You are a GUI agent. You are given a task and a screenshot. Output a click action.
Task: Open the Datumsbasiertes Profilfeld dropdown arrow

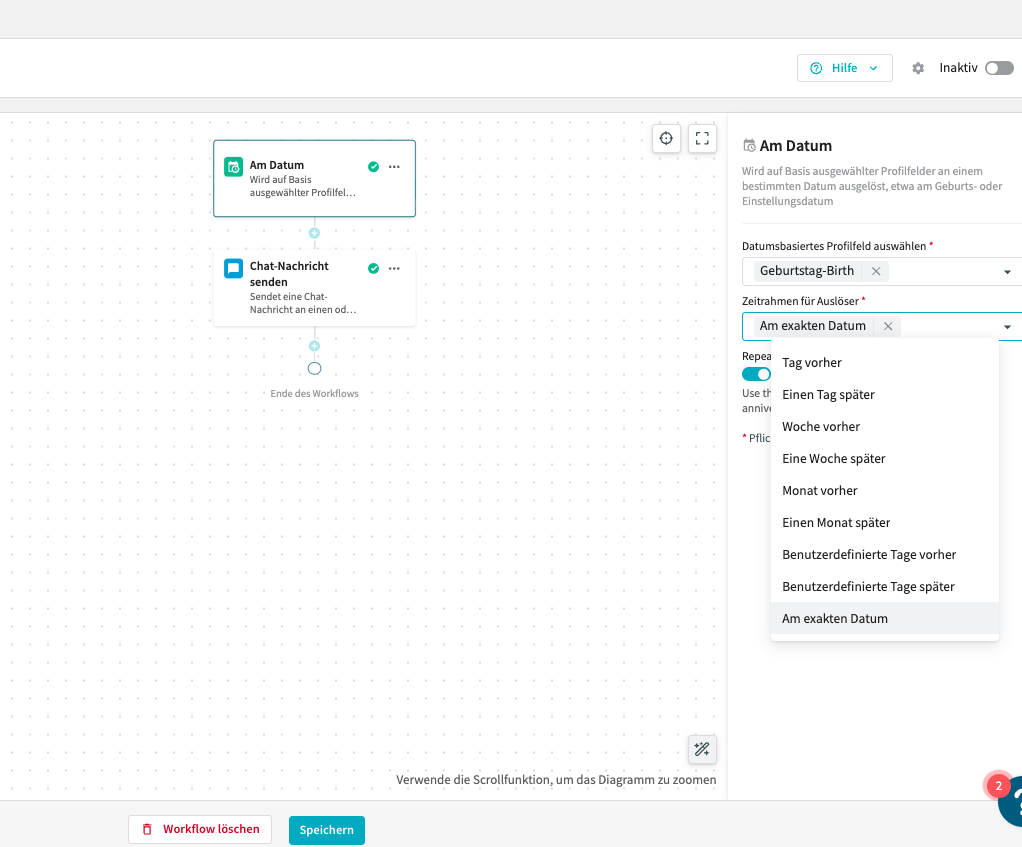[1007, 272]
